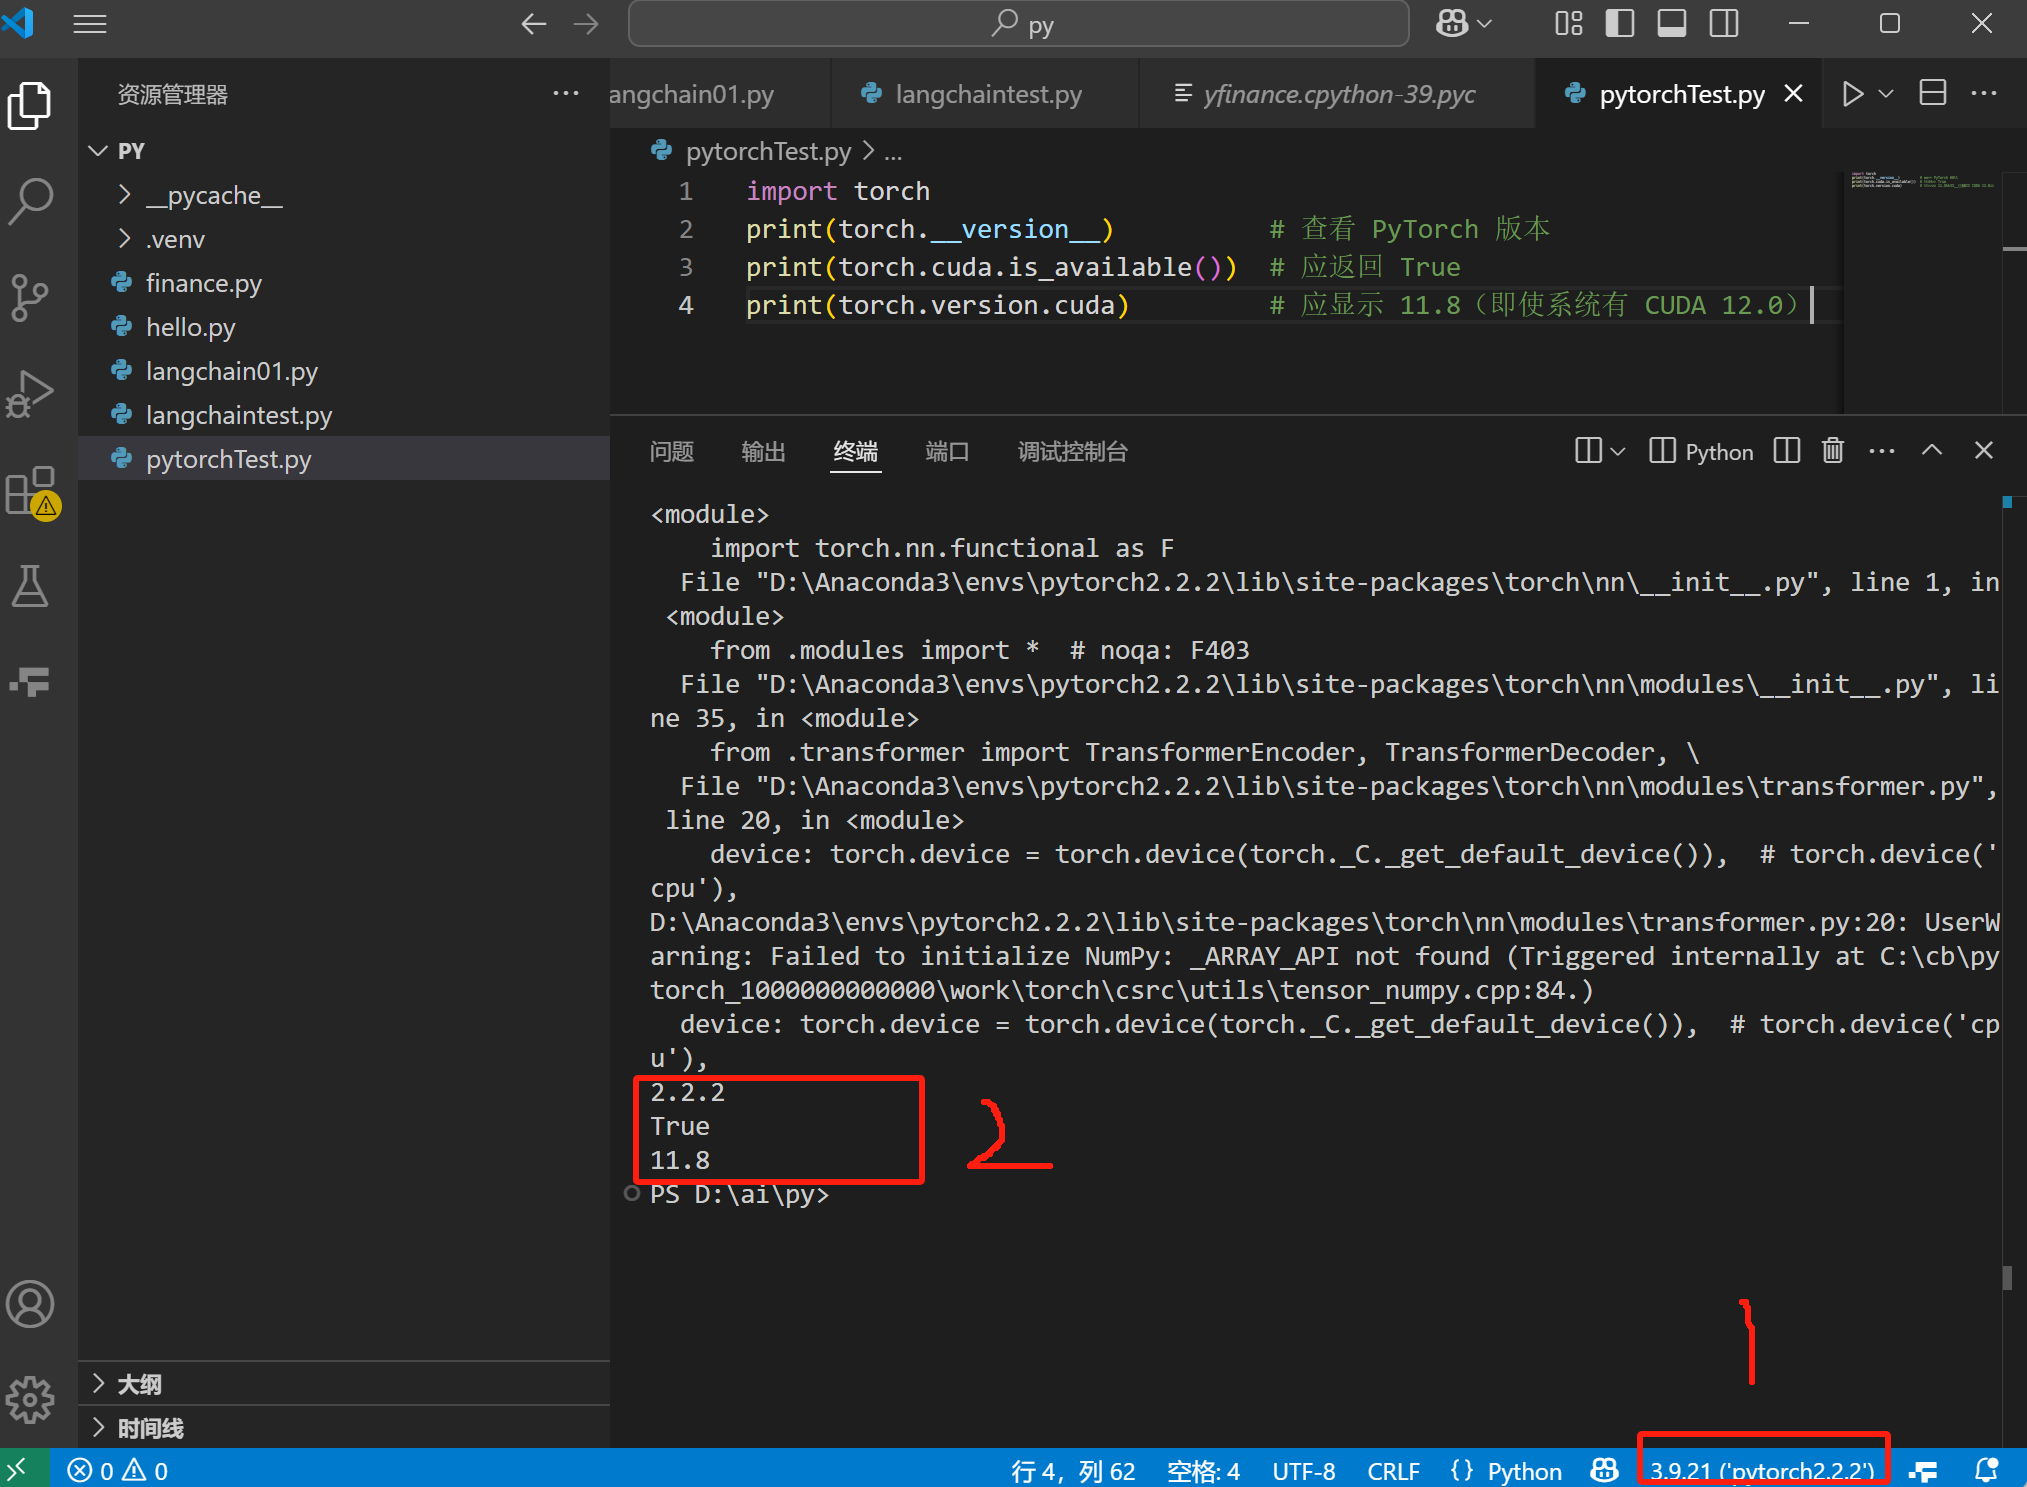Image resolution: width=2027 pixels, height=1487 pixels.
Task: Select the pytorch2.2.2 Python interpreter in status bar
Action: 1762,1470
